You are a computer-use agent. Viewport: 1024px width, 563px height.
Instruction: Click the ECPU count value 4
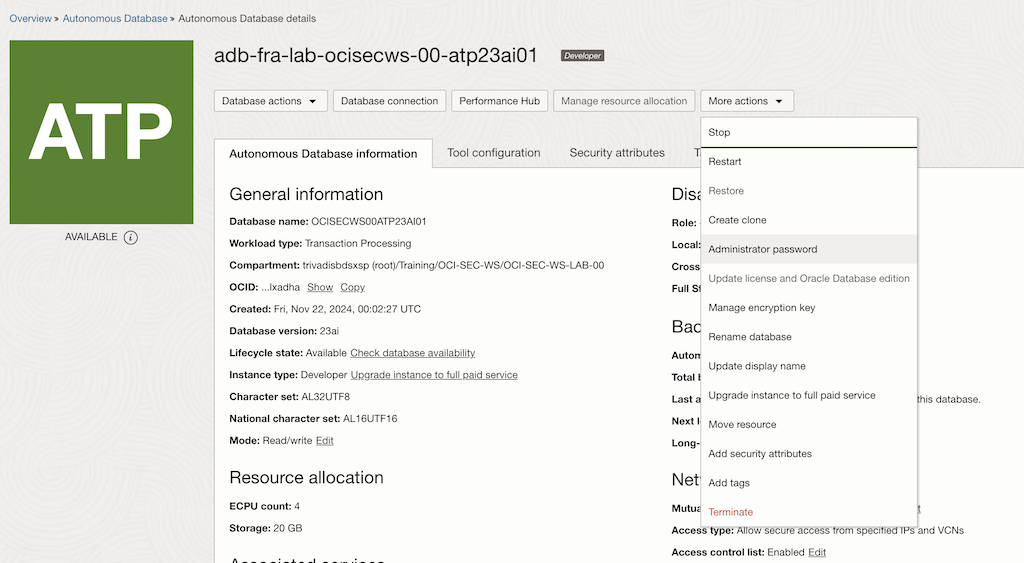(x=297, y=506)
